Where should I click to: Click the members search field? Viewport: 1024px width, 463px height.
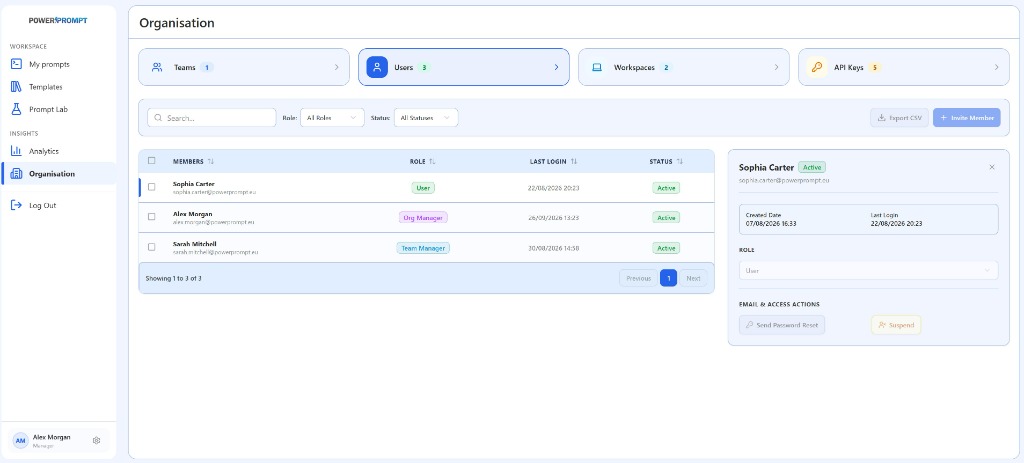pyautogui.click(x=212, y=118)
